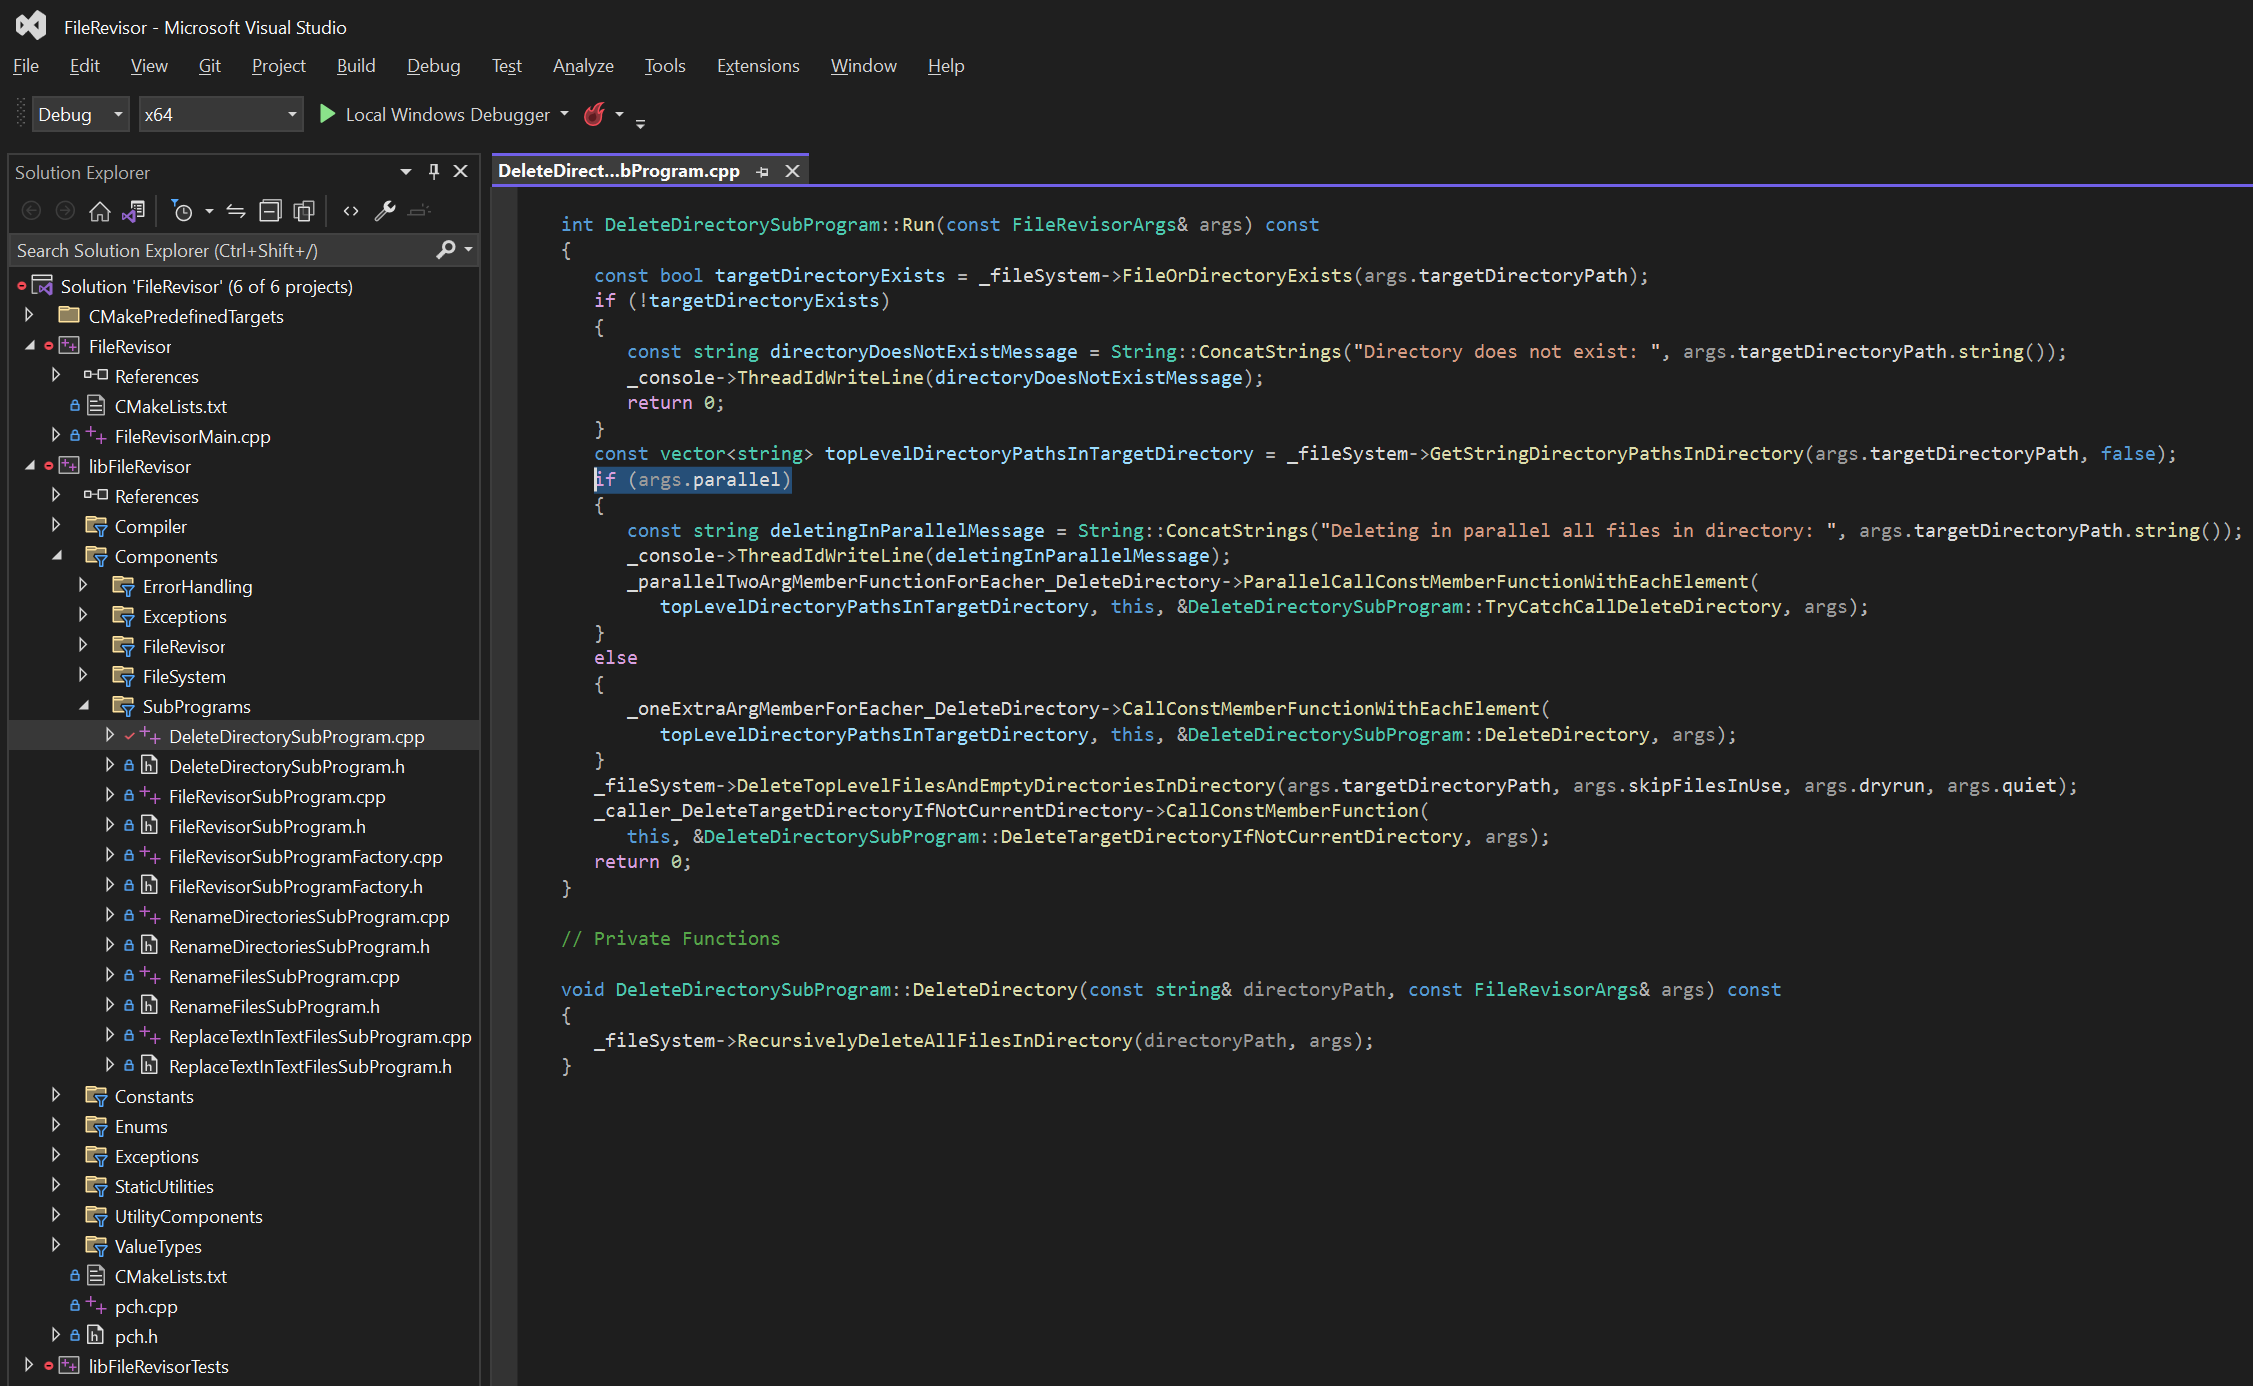Click the Collapse All icon in Solution Explorer

click(270, 211)
